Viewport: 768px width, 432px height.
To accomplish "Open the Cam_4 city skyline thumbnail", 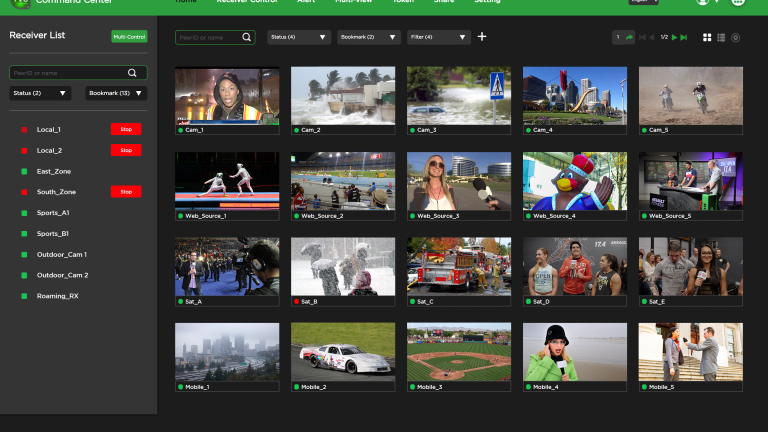I will 575,96.
